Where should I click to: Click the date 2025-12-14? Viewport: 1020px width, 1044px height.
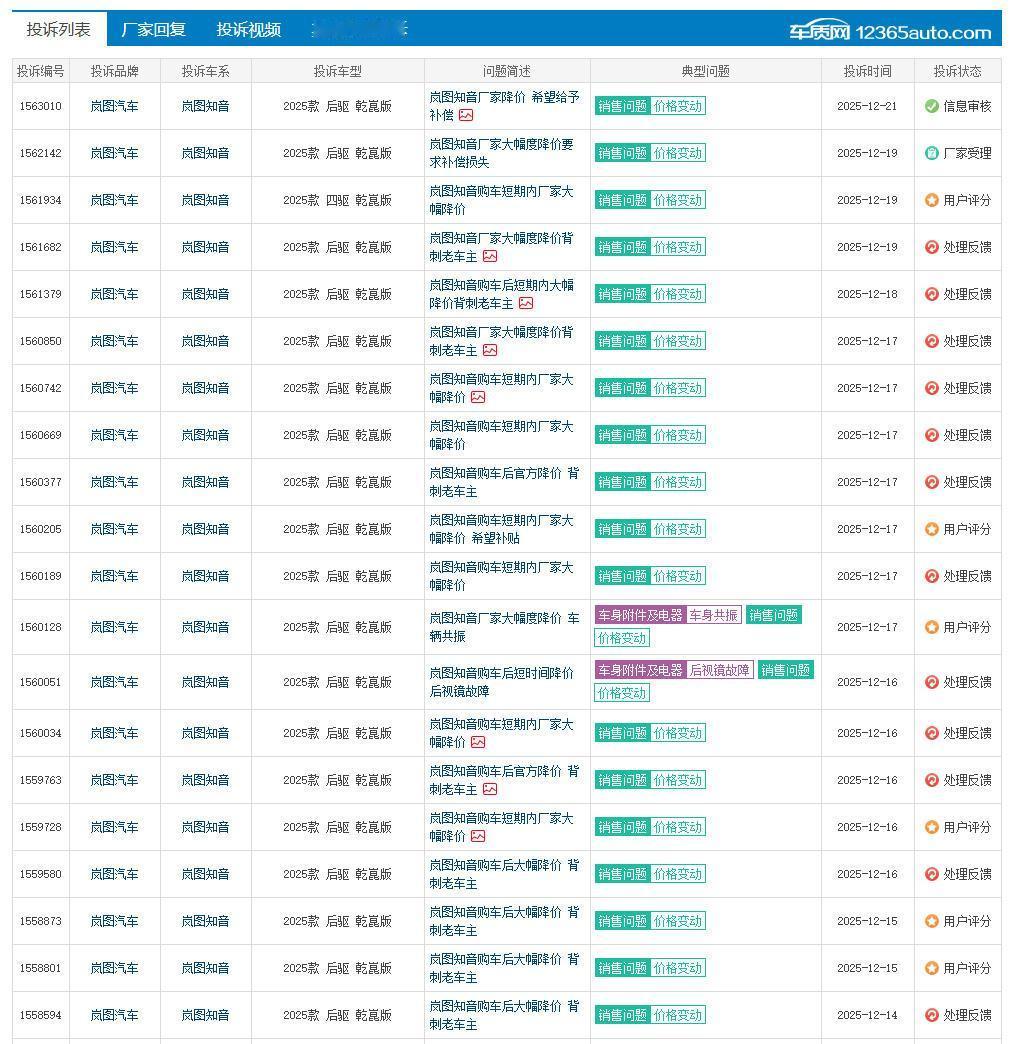(867, 1015)
